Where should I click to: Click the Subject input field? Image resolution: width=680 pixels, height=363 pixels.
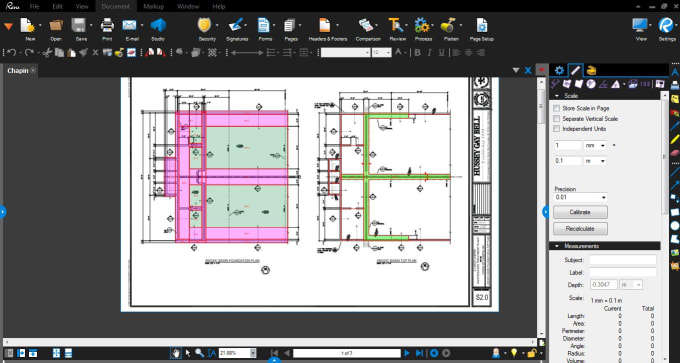(x=622, y=260)
